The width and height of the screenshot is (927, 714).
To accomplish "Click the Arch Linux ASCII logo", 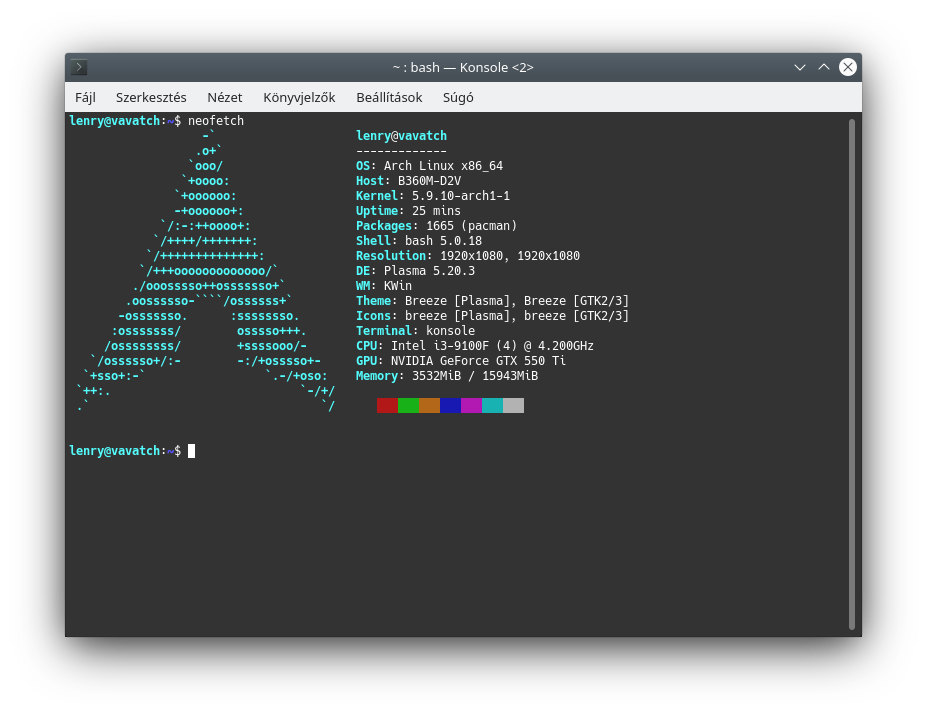I will click(x=206, y=271).
